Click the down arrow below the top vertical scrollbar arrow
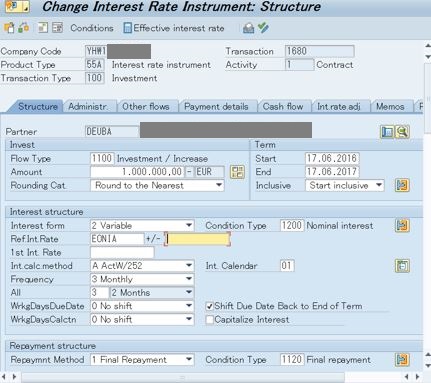Screen dimensions: 431x383 tap(428, 57)
